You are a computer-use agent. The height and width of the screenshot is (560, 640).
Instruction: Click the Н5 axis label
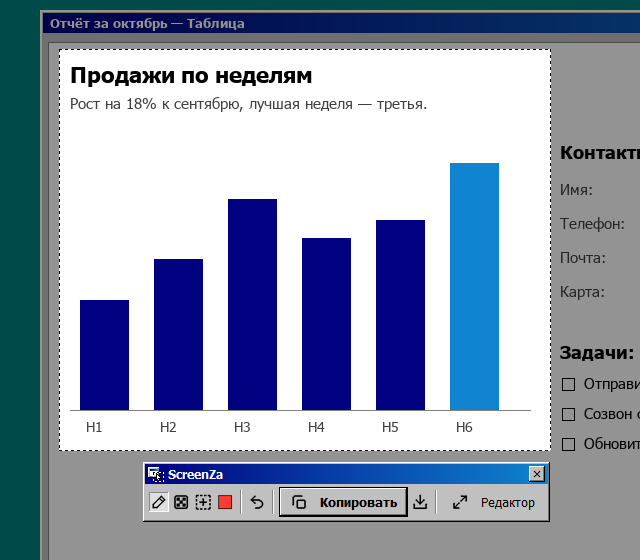(x=390, y=427)
